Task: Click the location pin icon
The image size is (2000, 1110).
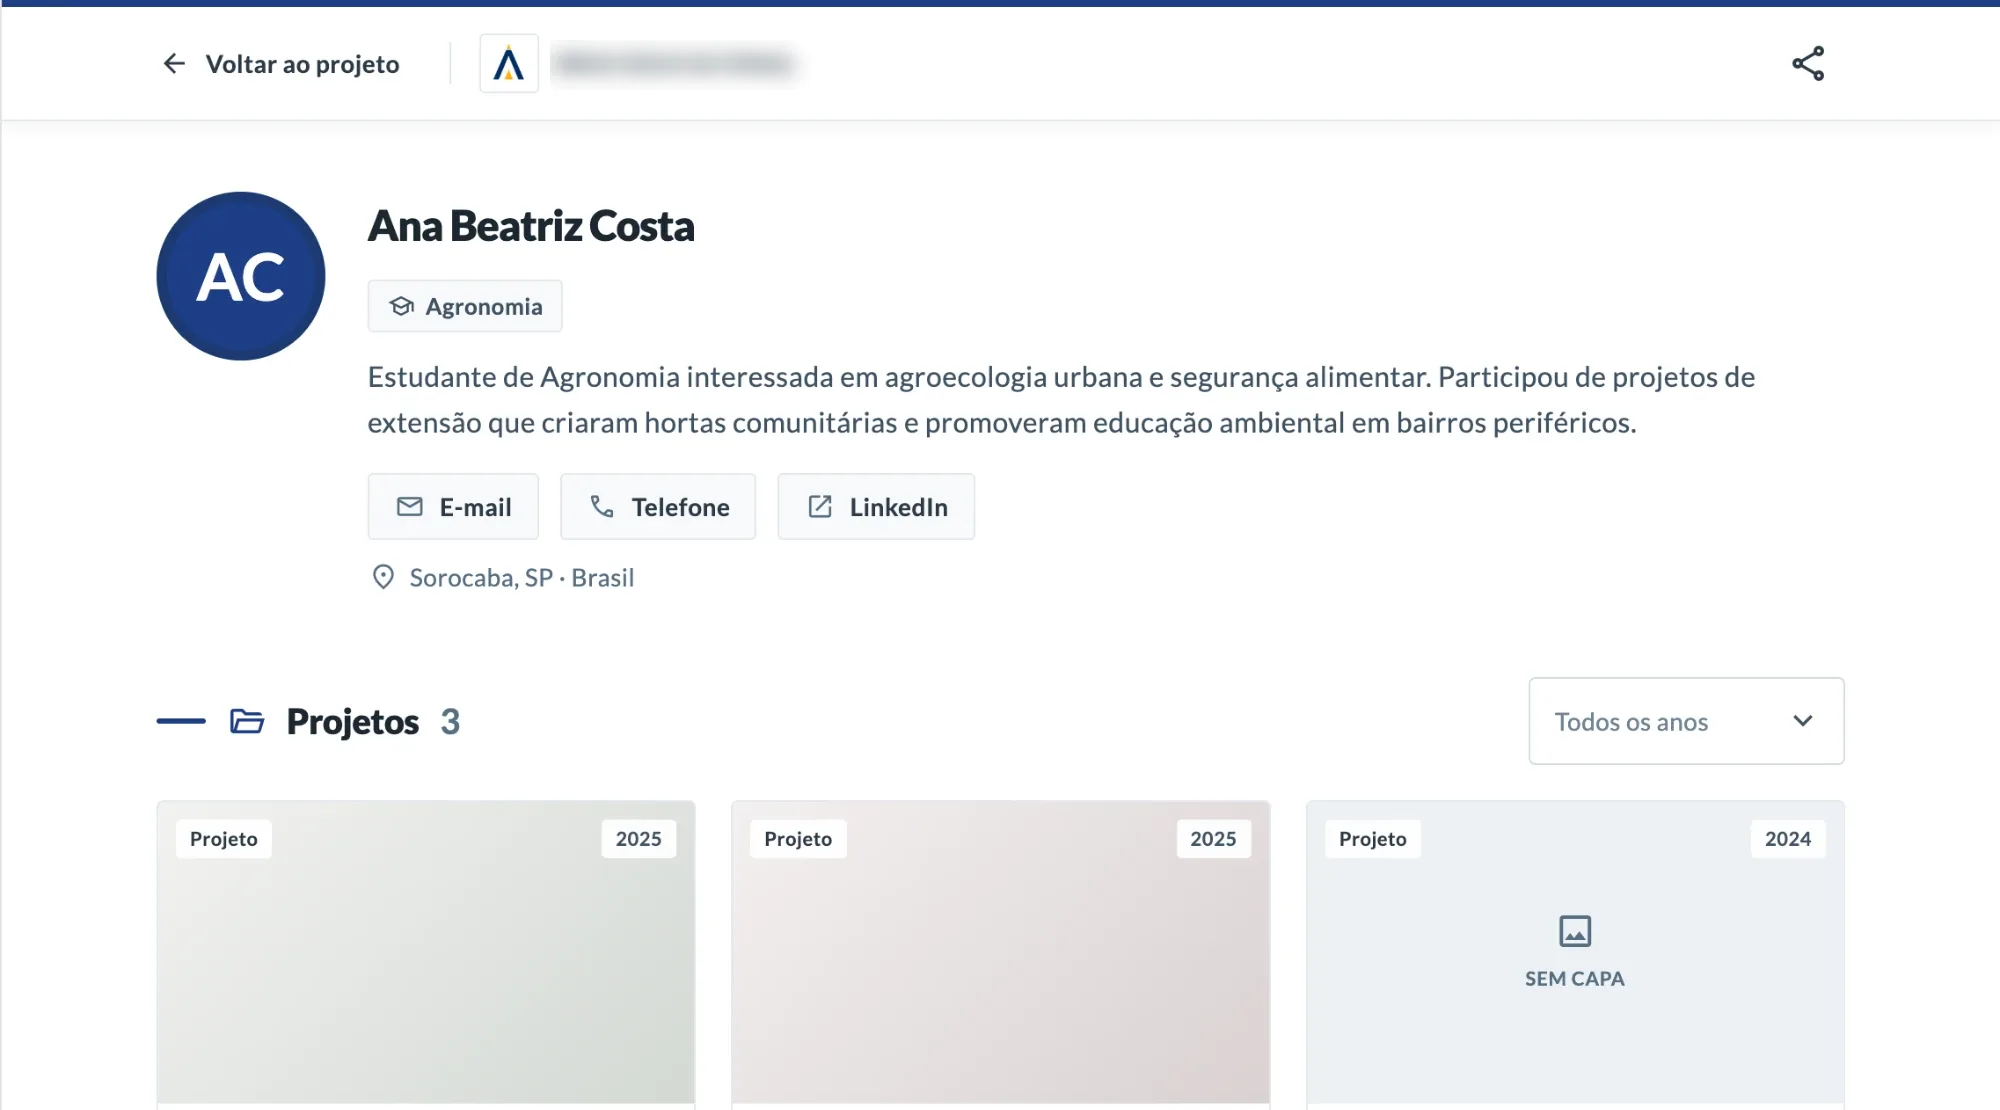Action: 383,577
